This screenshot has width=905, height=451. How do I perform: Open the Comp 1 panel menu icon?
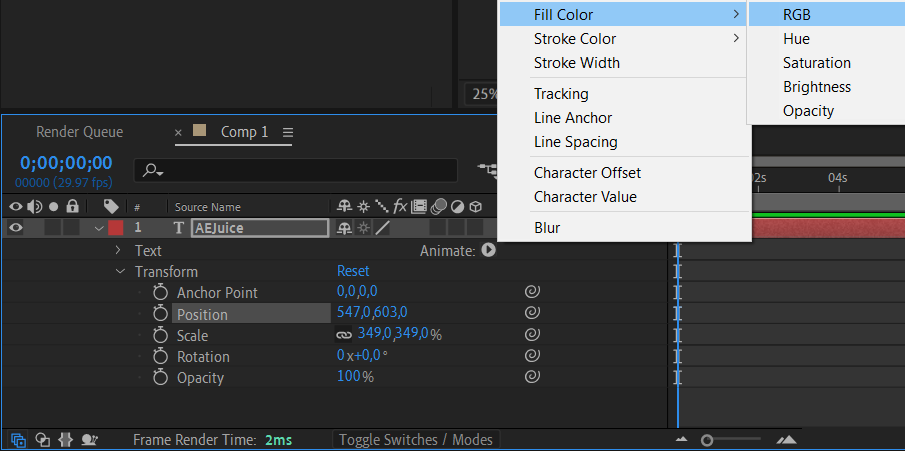pos(288,132)
